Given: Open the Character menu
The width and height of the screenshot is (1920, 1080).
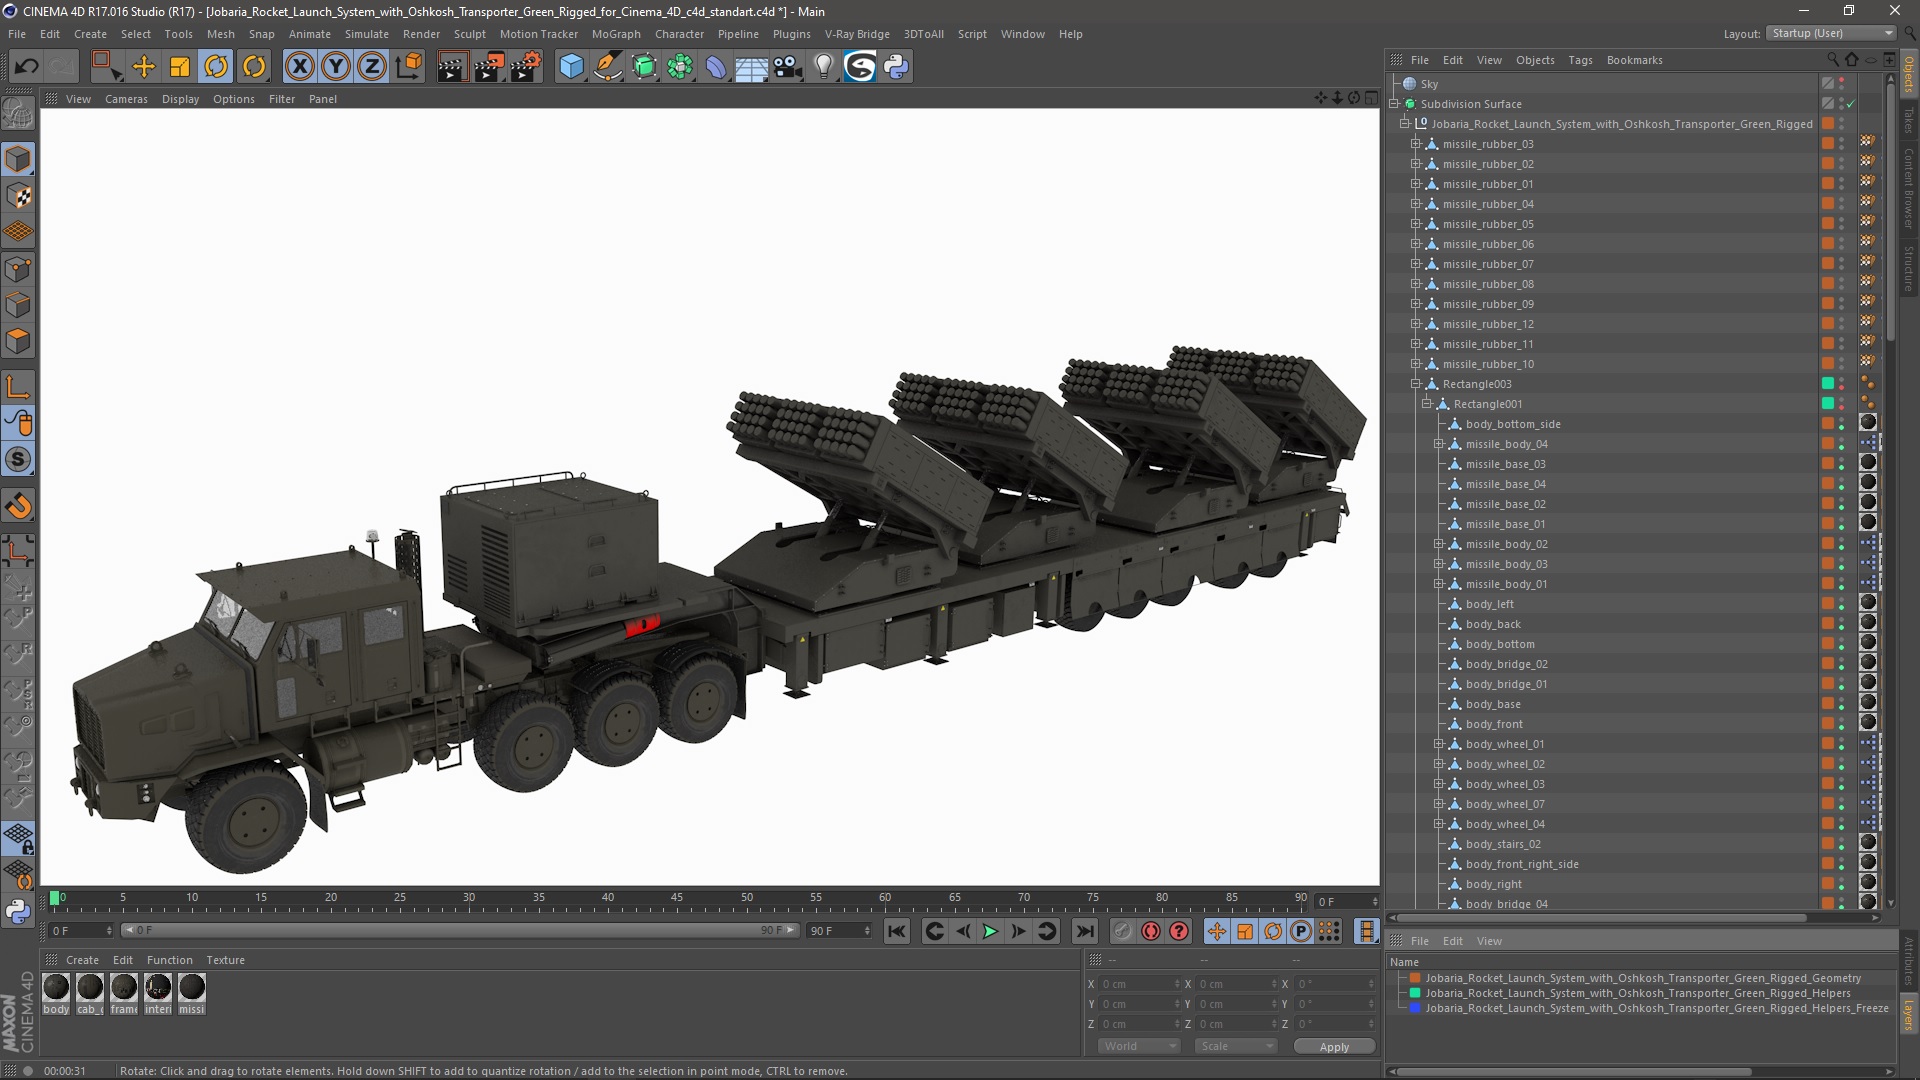Looking at the screenshot, I should pyautogui.click(x=679, y=34).
